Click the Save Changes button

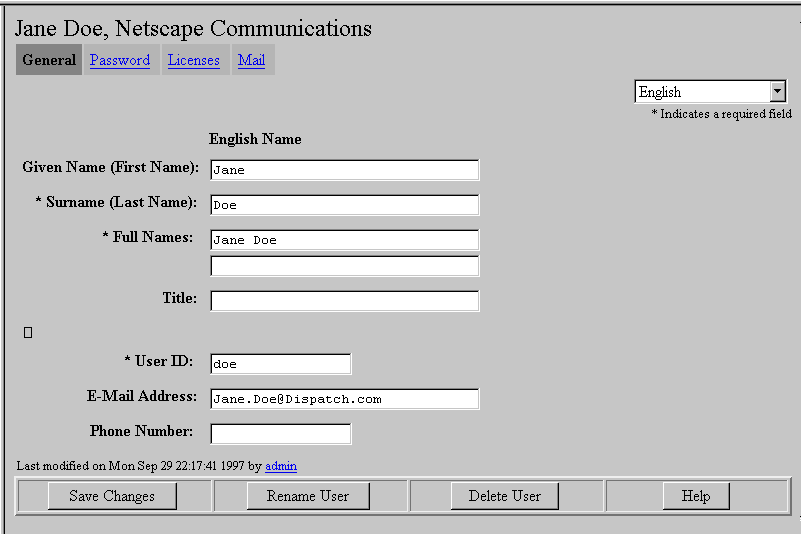point(112,496)
